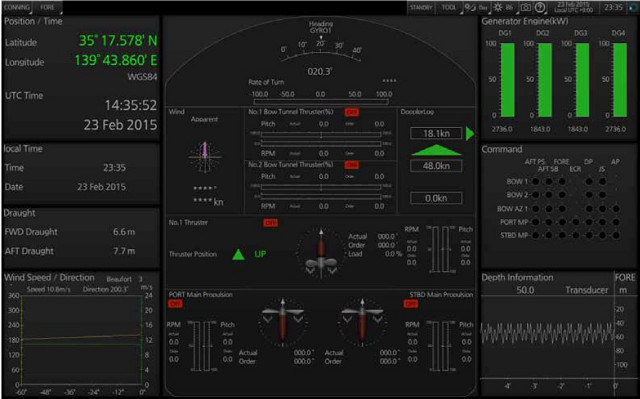This screenshot has width=640, height=399.
Task: Click the depth echo trace graph
Action: 547,338
